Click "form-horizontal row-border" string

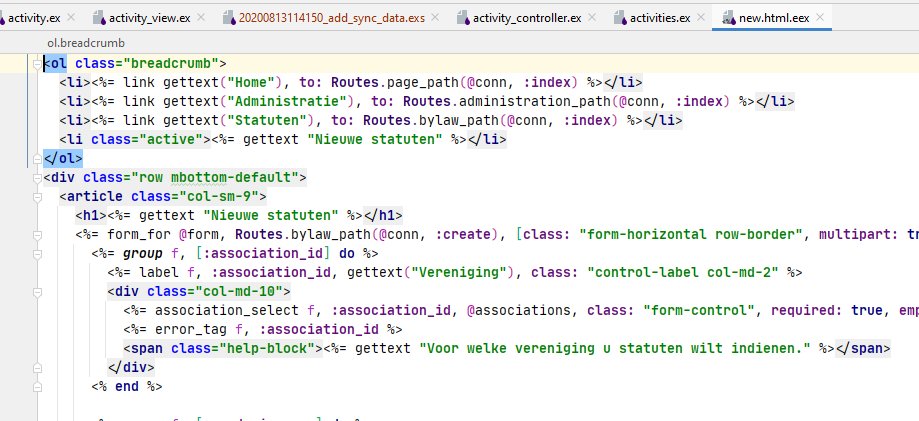(691, 235)
